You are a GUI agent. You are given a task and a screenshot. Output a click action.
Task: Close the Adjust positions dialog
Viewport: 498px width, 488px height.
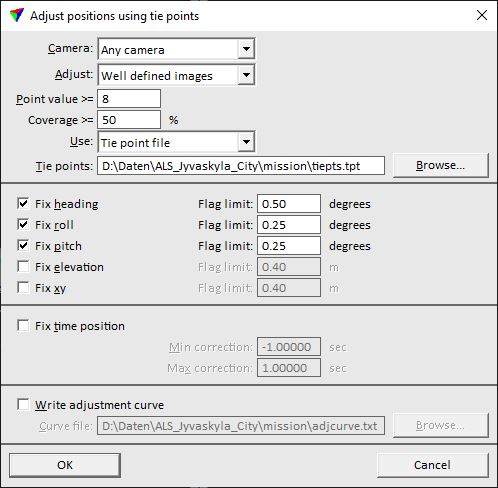(x=482, y=15)
